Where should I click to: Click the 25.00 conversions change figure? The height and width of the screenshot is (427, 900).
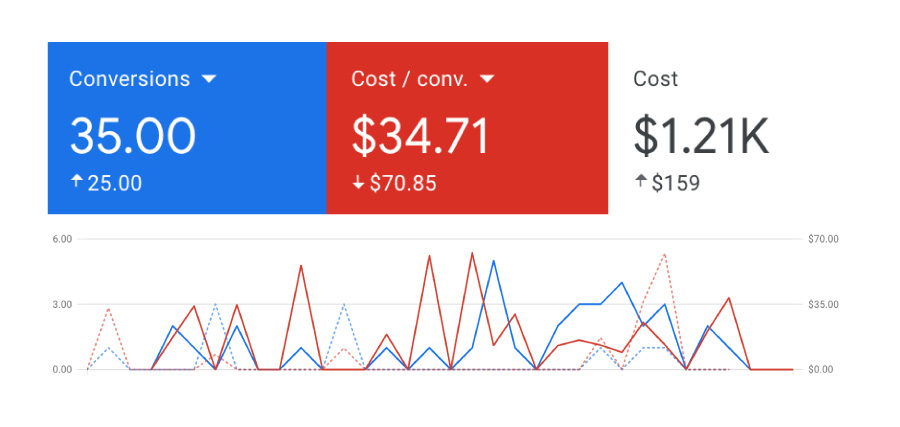click(x=115, y=183)
